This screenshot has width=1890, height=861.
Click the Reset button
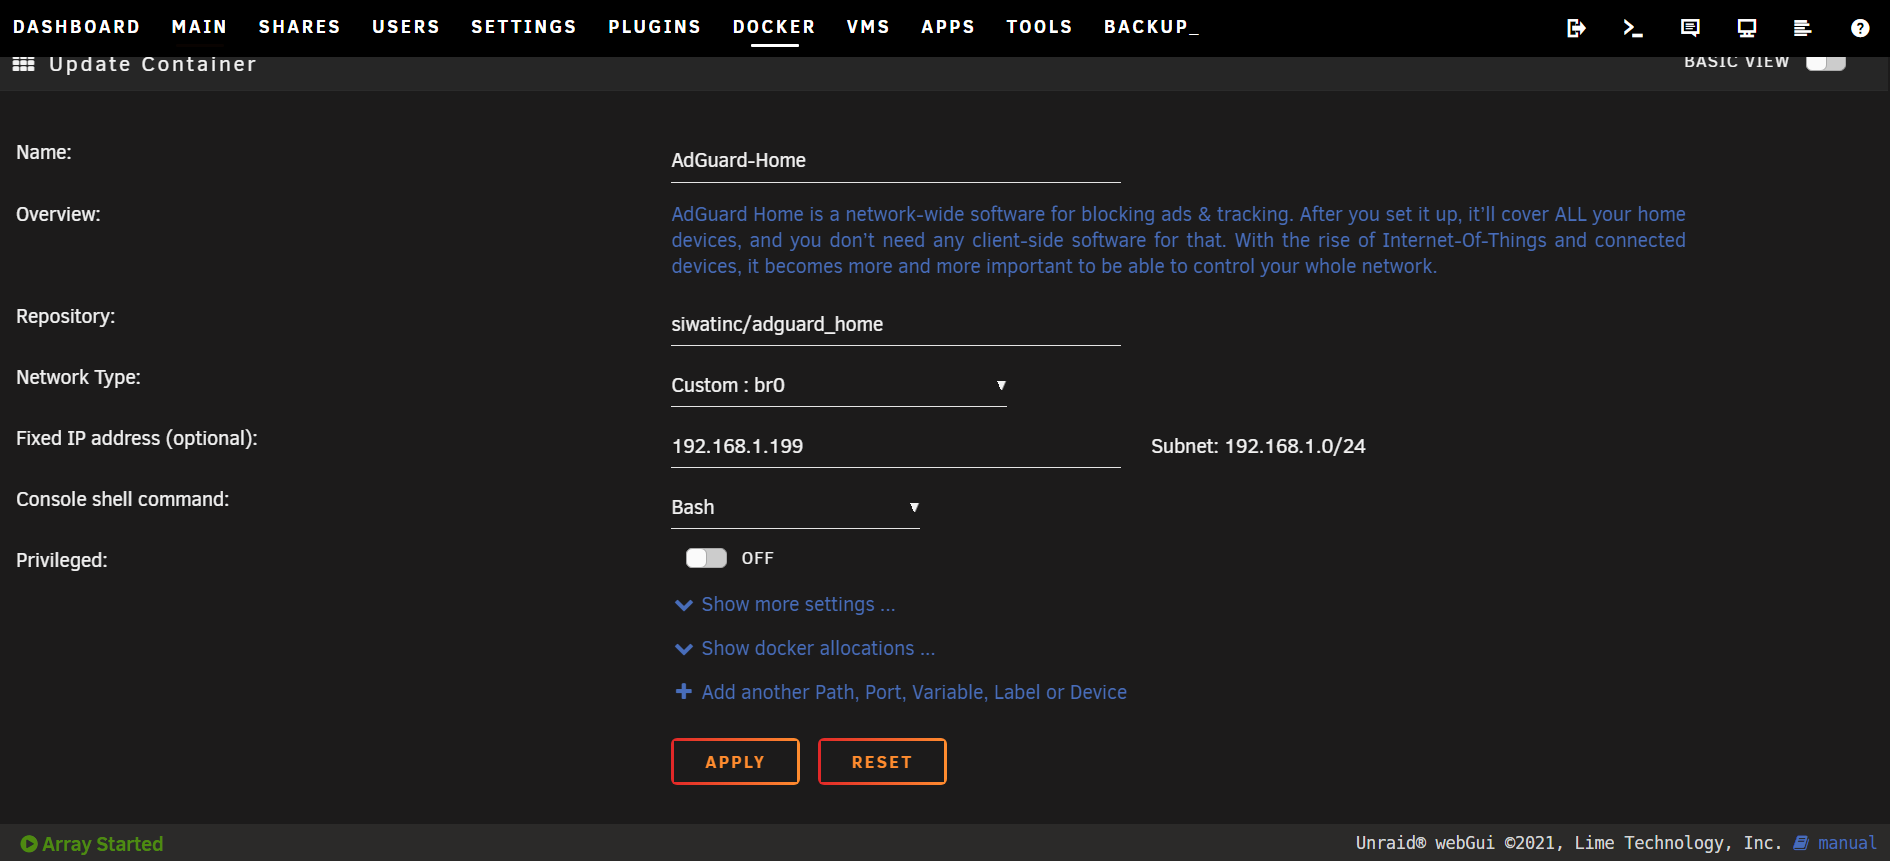click(882, 762)
